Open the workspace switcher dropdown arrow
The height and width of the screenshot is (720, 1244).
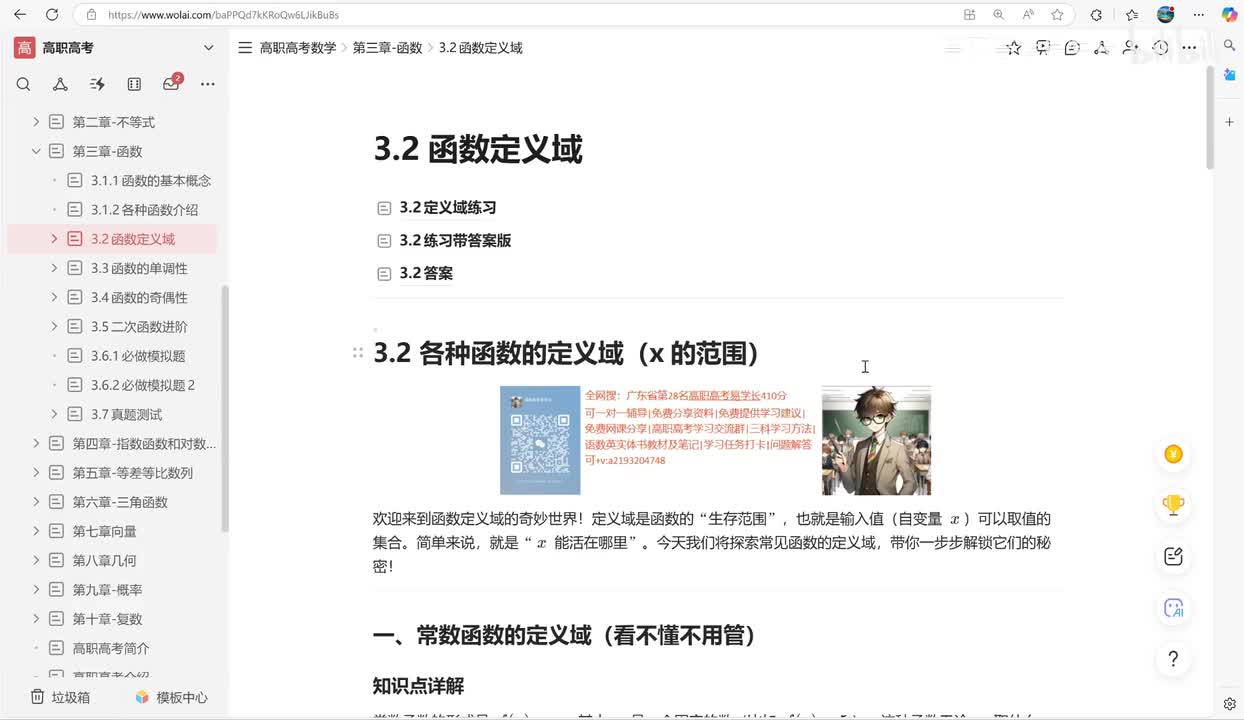(x=208, y=47)
